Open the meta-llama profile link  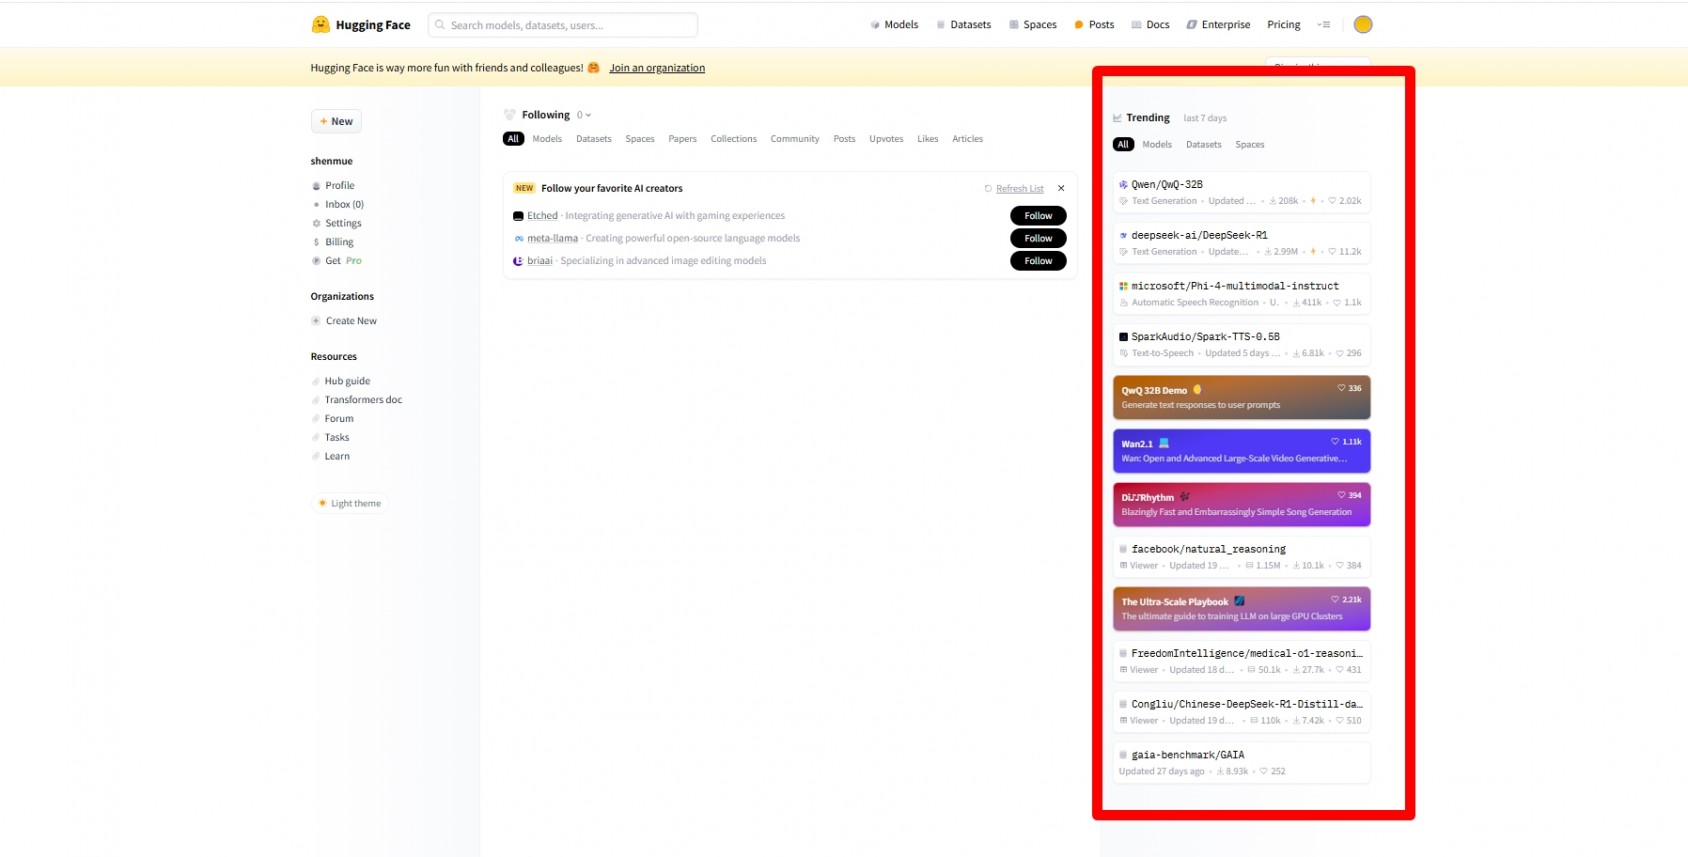[553, 238]
